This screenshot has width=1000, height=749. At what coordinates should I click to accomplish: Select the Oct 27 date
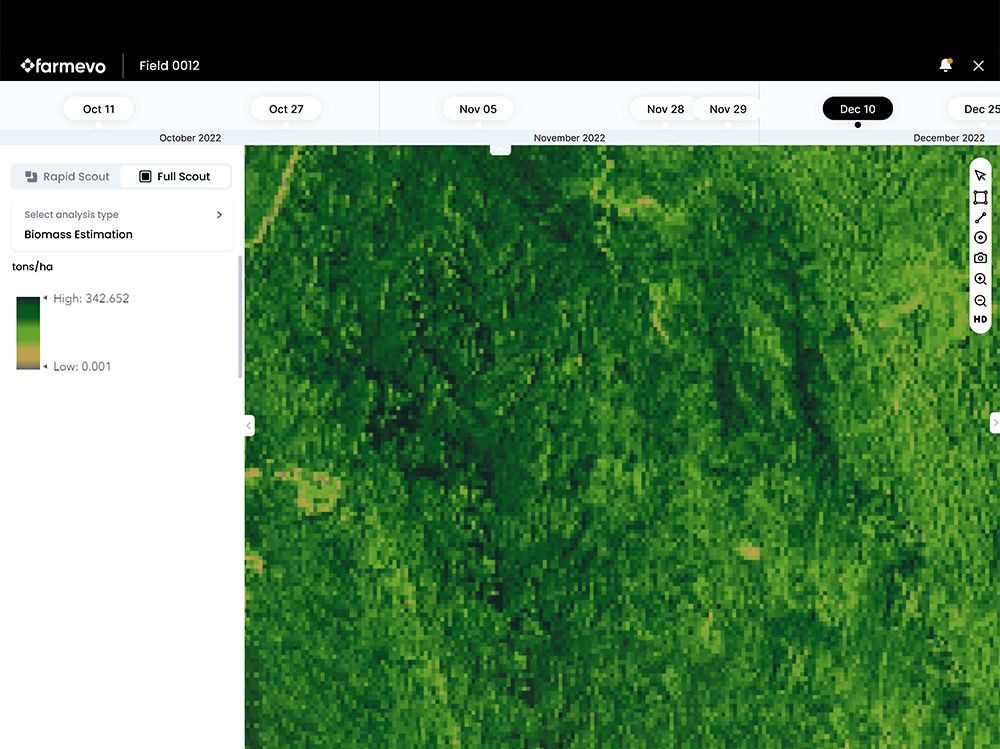coord(286,109)
